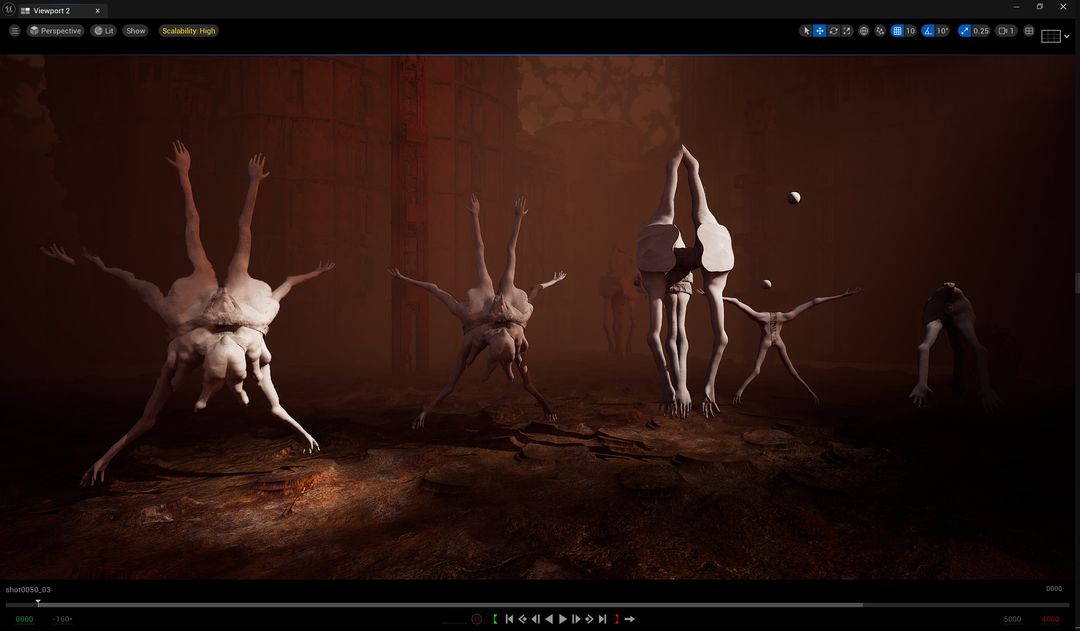Open the Perspective view type dropdown

coord(55,31)
